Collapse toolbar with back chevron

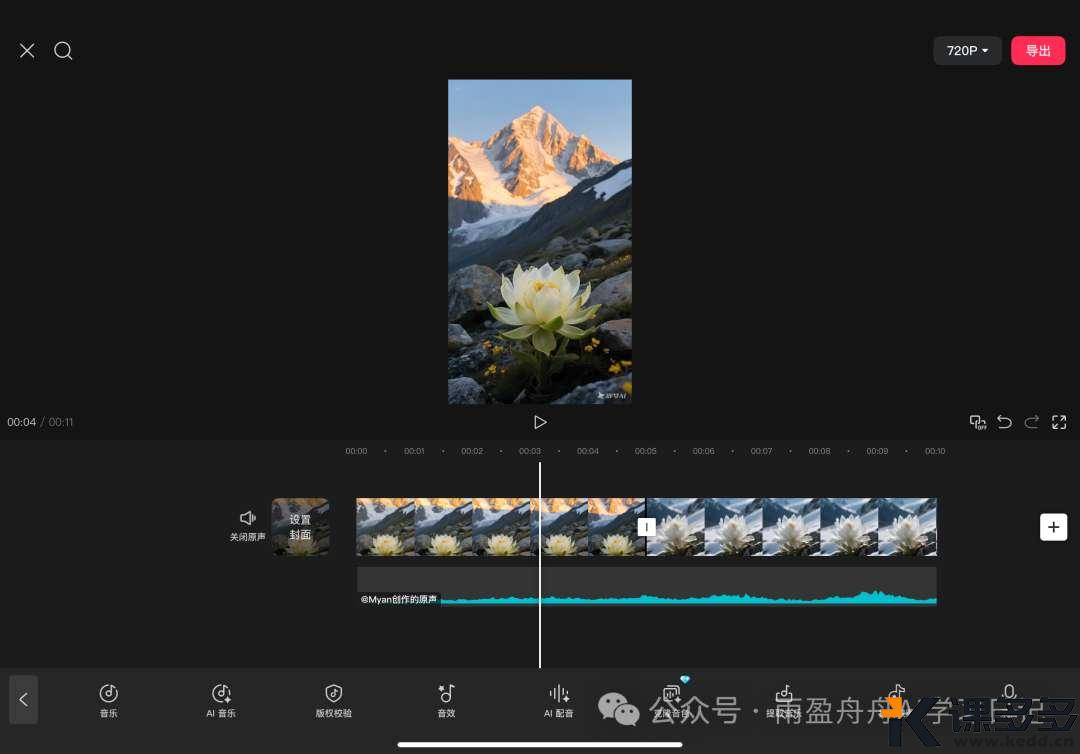coord(23,700)
